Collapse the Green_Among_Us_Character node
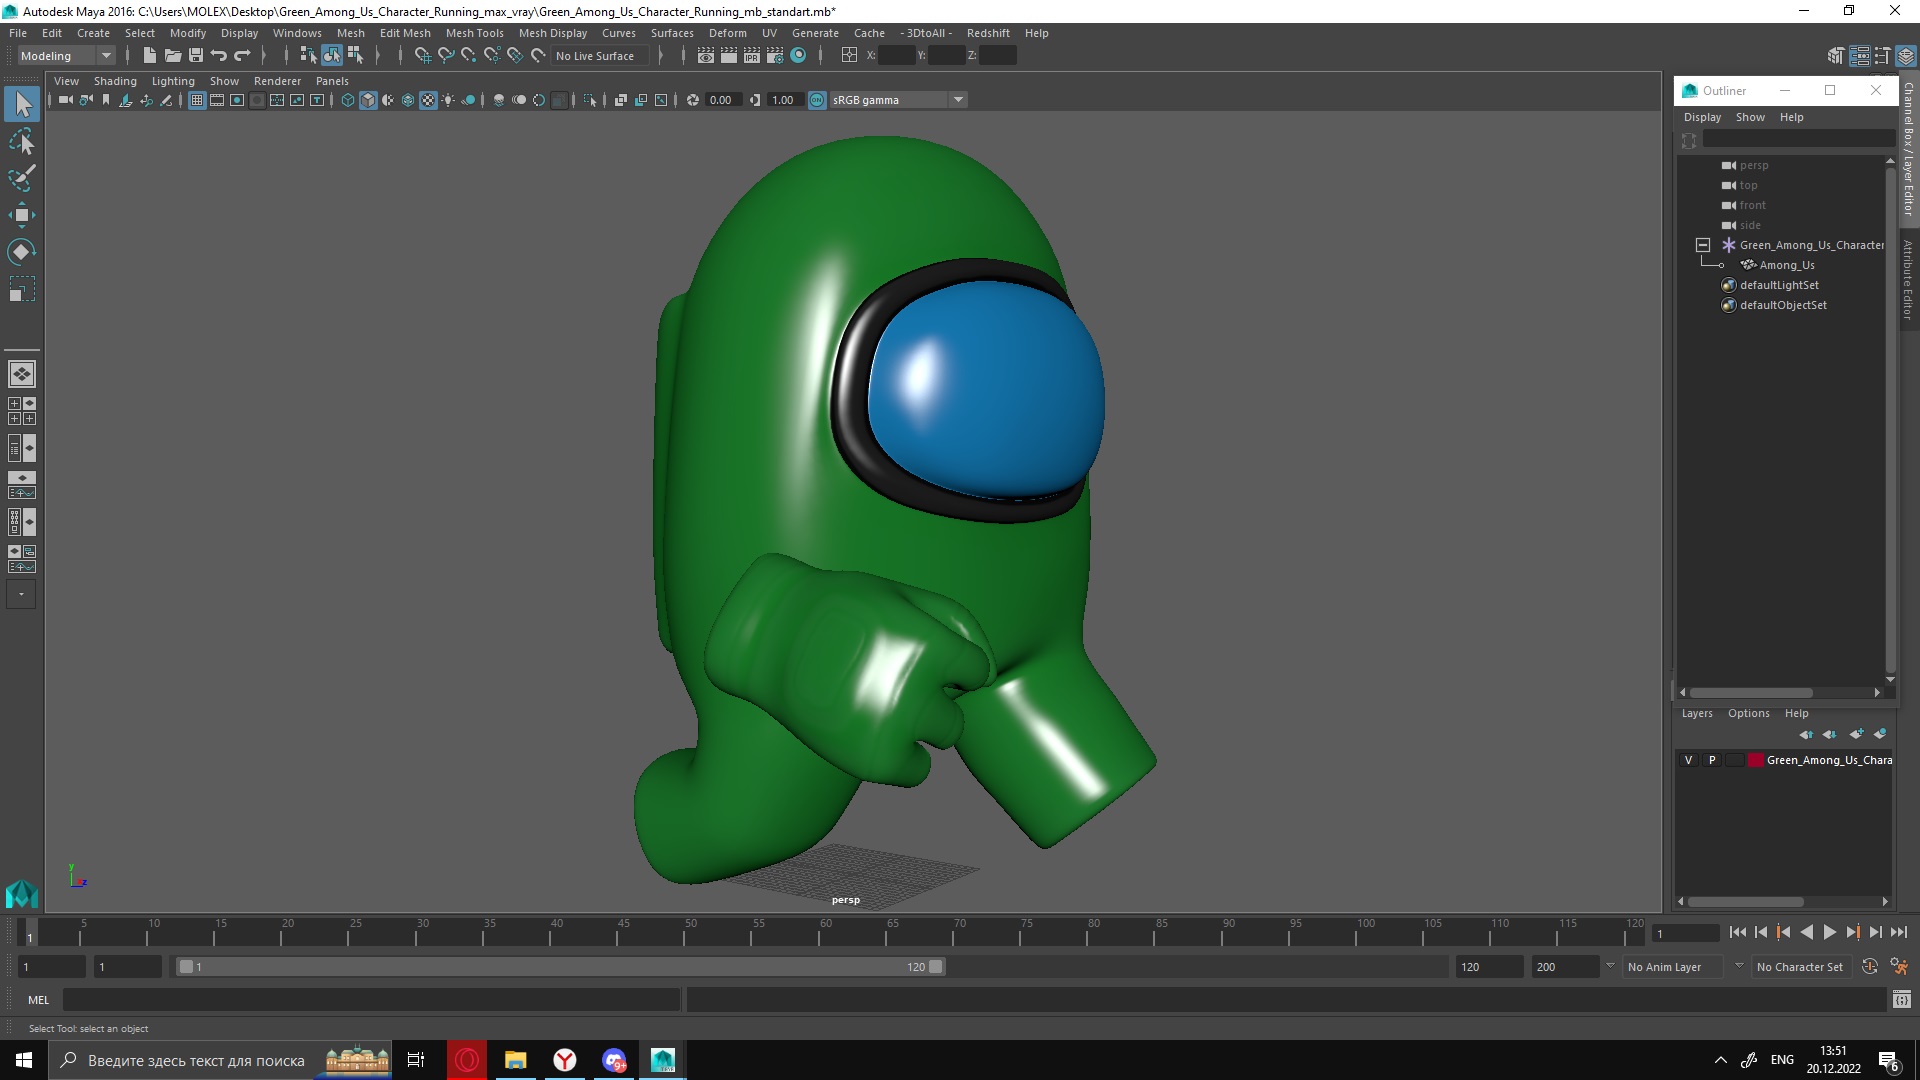This screenshot has height=1080, width=1920. [1703, 245]
